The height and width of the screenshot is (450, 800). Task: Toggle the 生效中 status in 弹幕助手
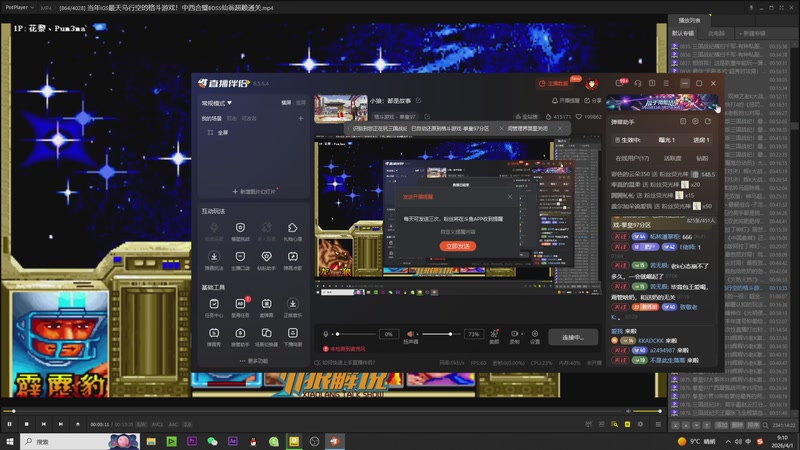628,140
